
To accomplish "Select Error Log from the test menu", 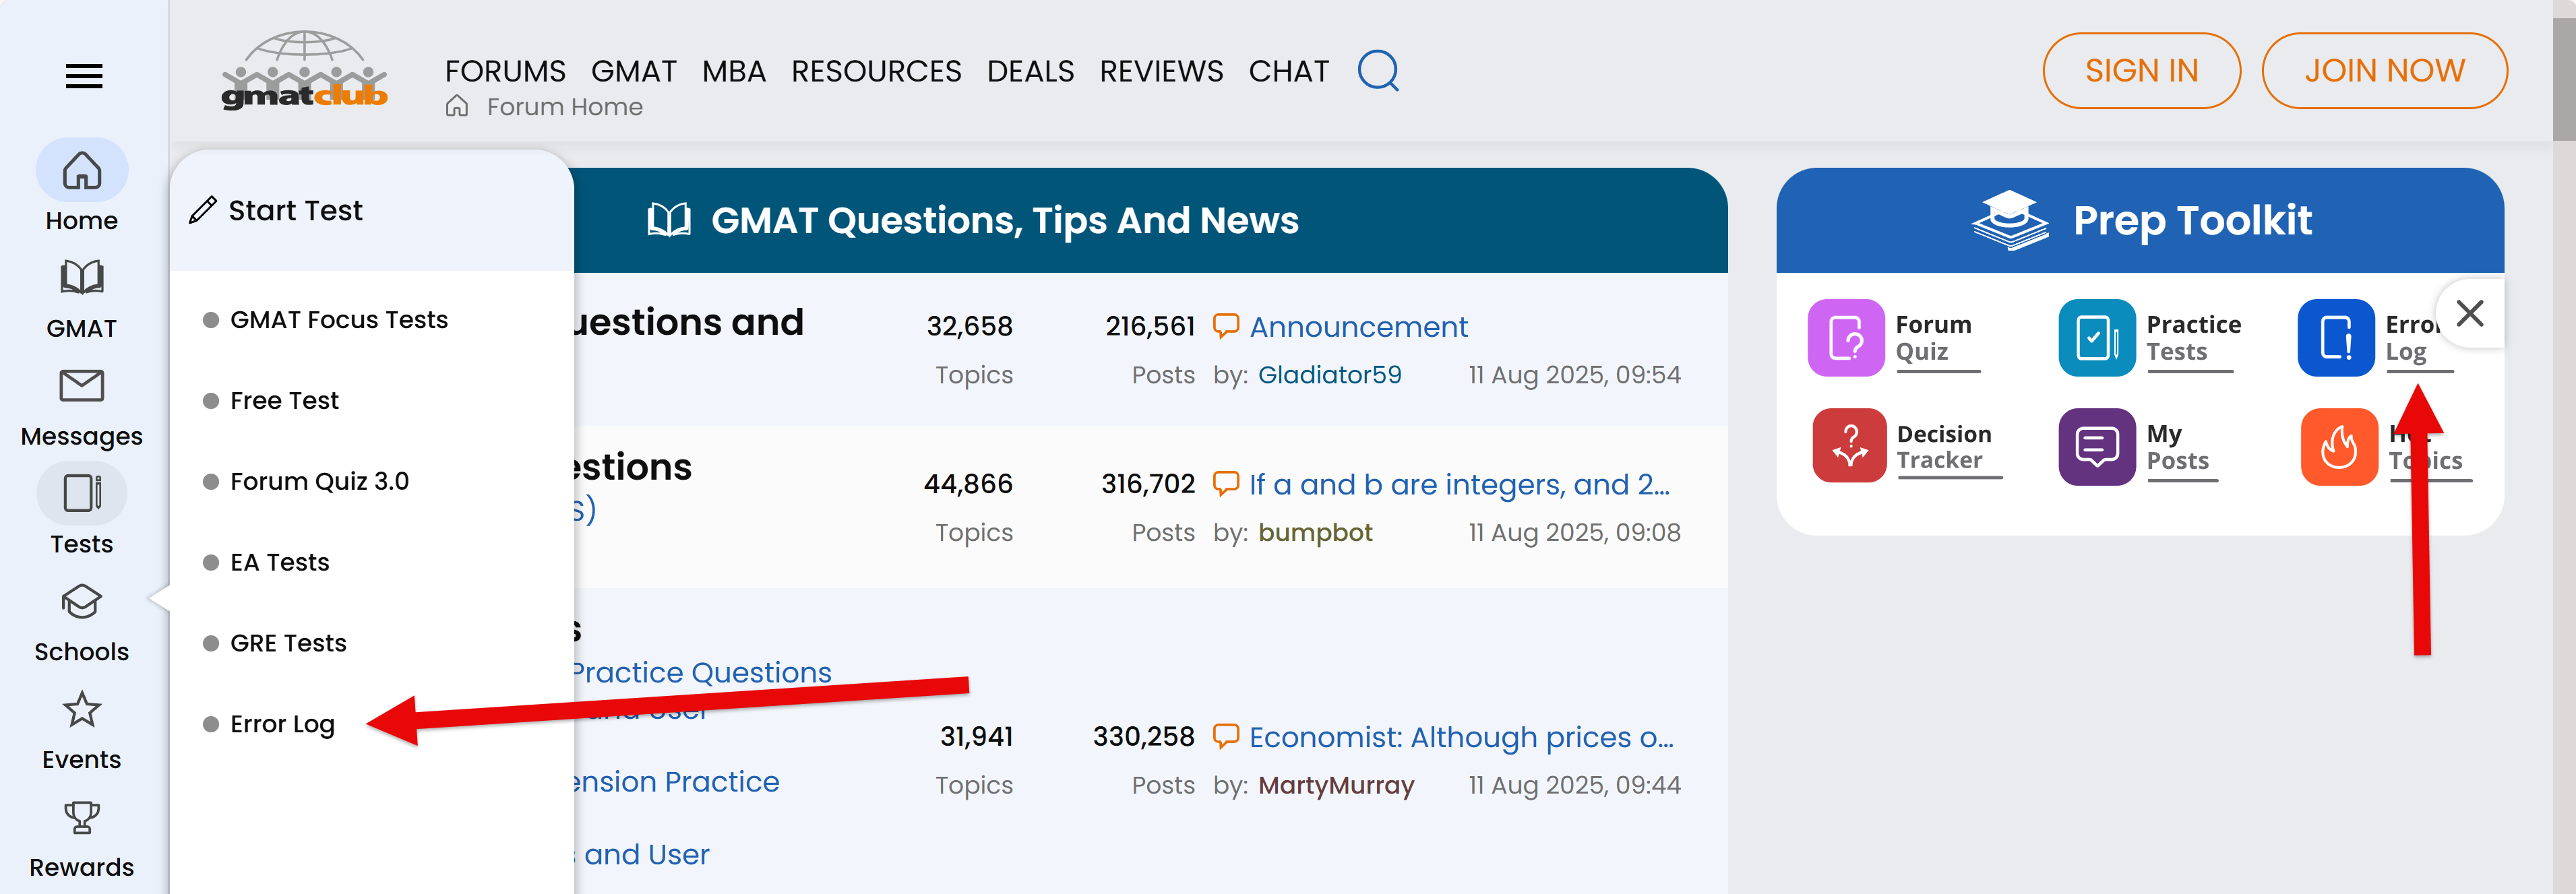I will click(x=281, y=723).
